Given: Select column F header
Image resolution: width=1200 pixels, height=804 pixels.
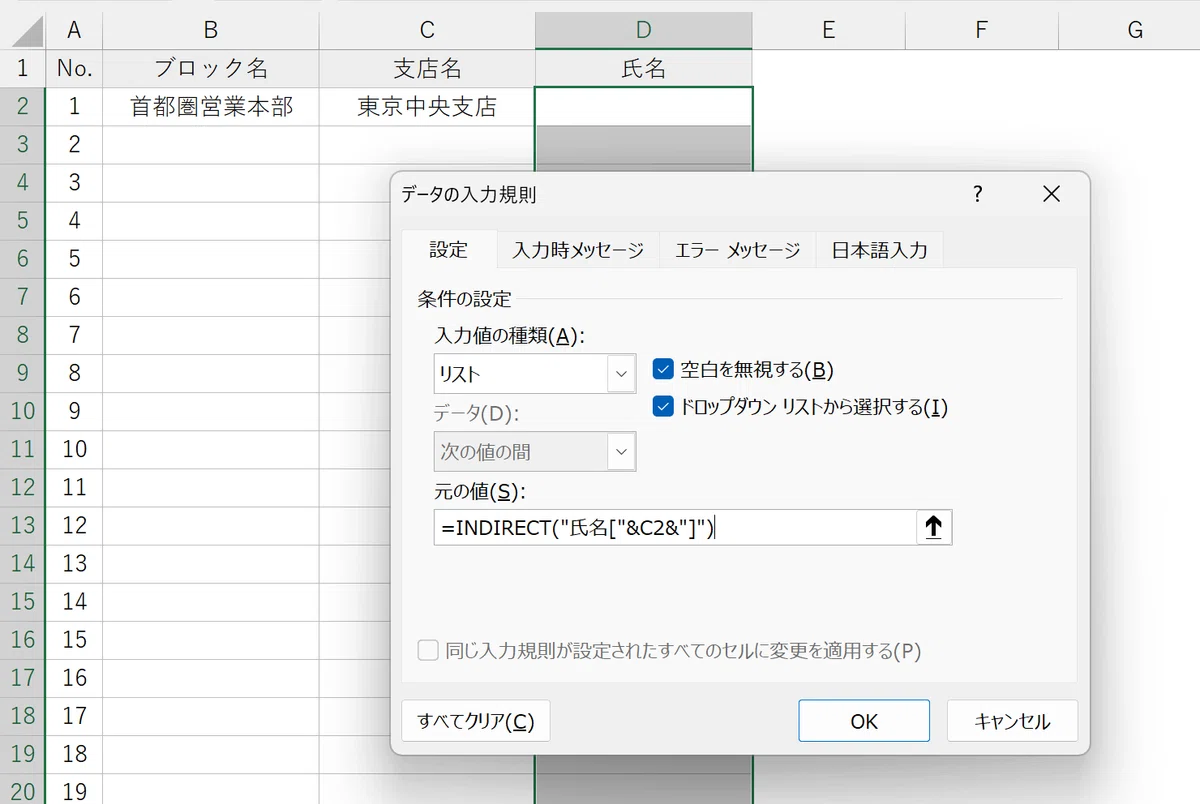Looking at the screenshot, I should (981, 30).
